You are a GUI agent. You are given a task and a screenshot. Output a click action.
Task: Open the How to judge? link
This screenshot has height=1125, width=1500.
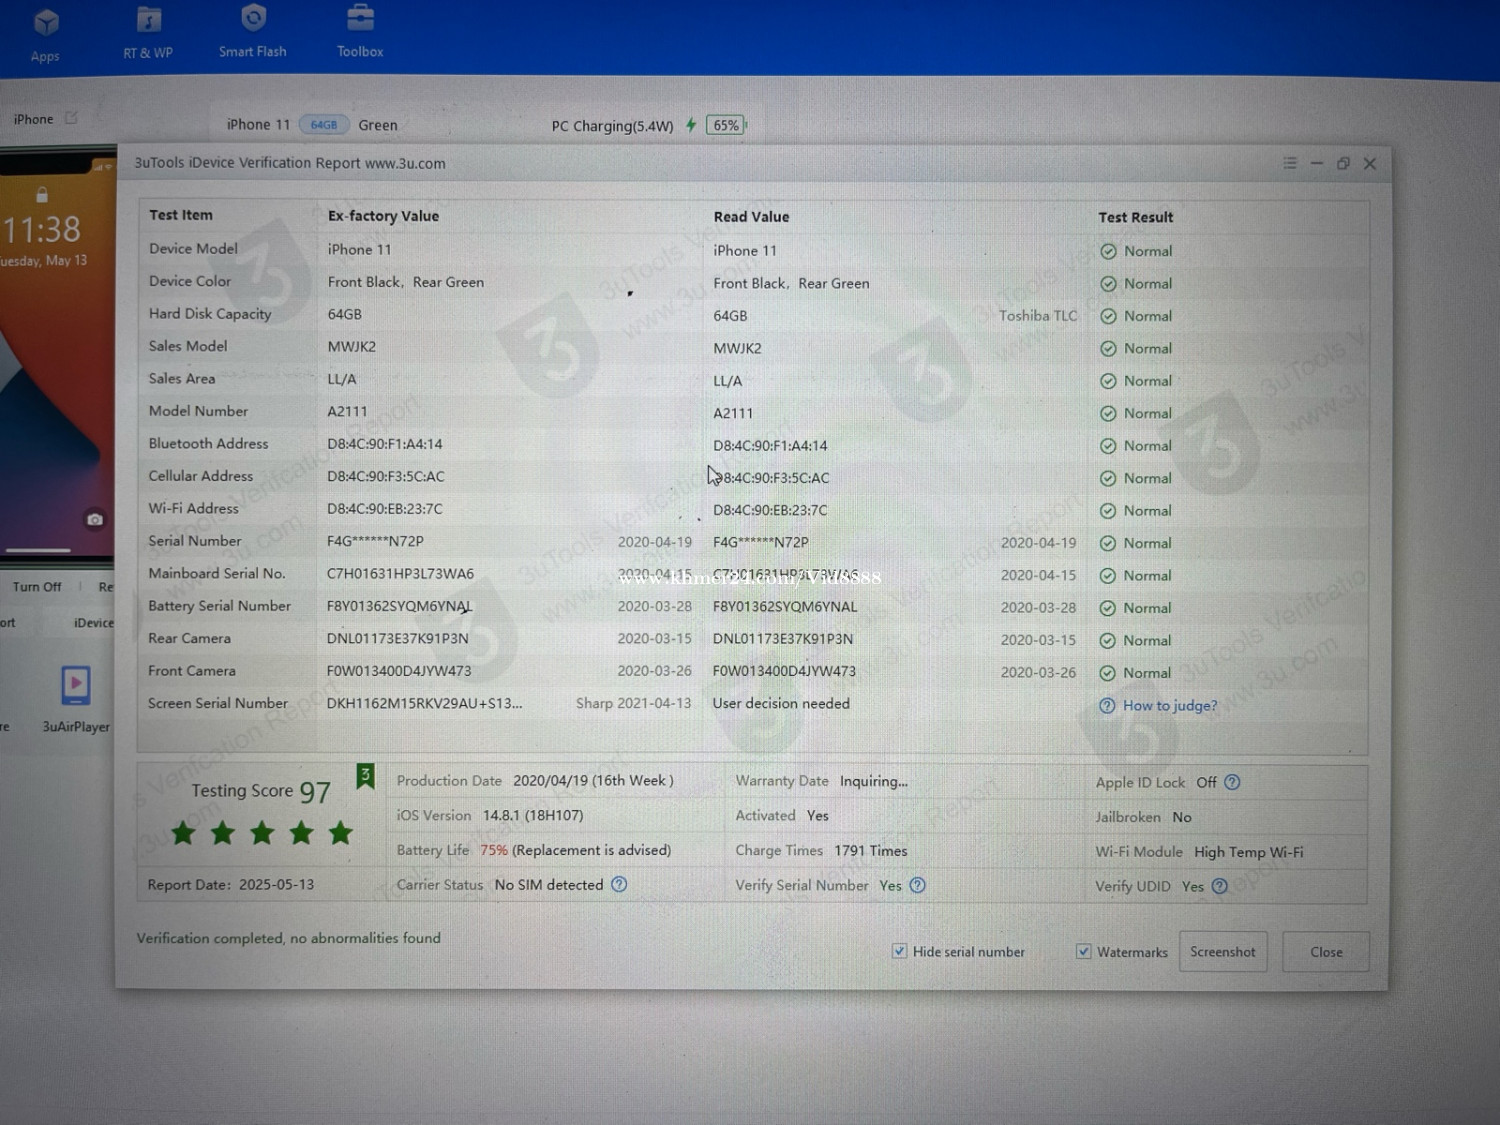(1170, 706)
